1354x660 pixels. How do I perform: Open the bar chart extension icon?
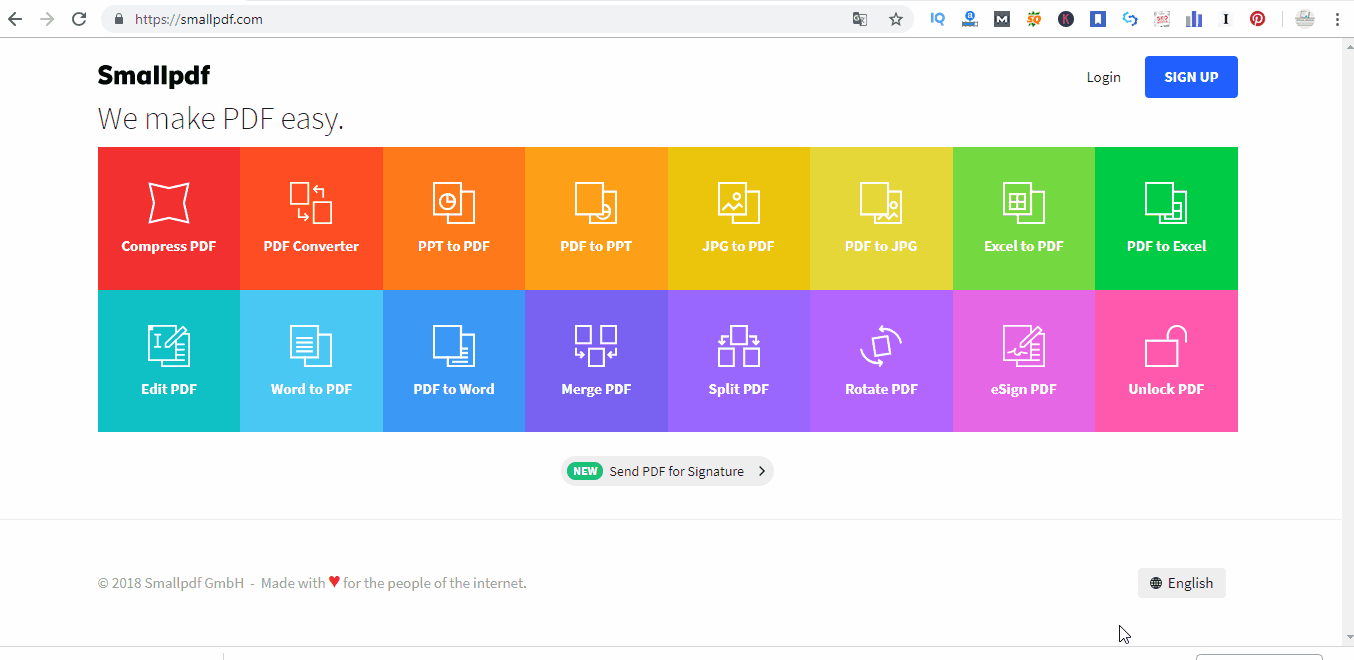click(x=1193, y=19)
